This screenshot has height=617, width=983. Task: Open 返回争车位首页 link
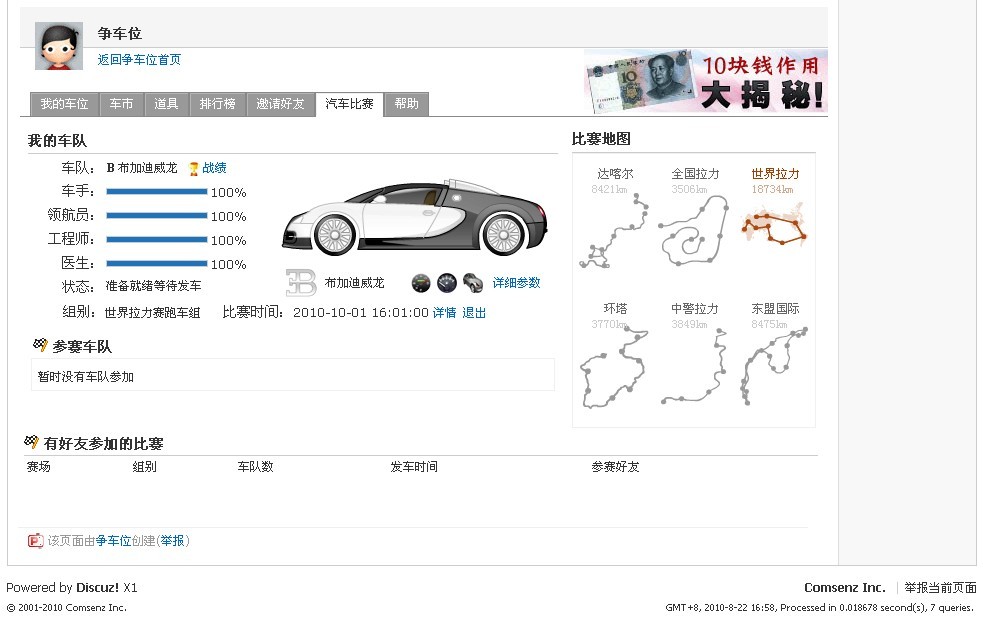tap(139, 60)
